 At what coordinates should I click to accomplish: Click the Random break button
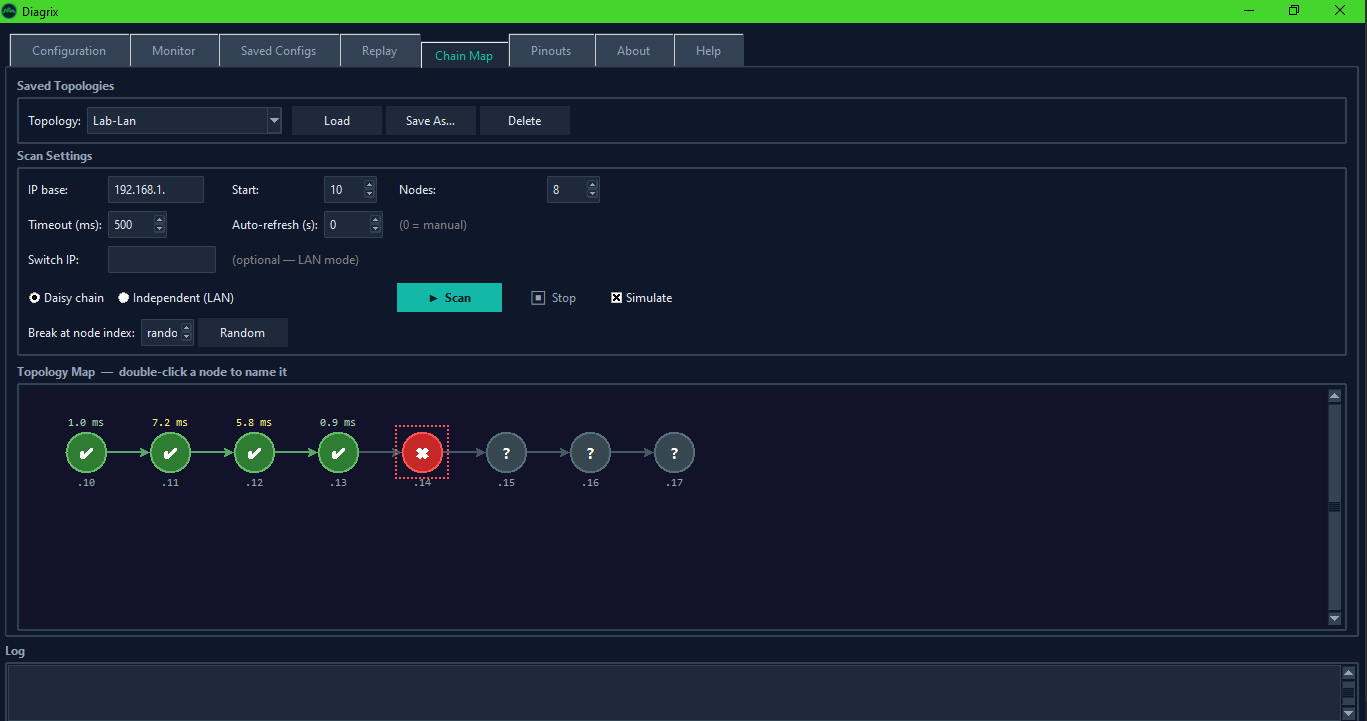tap(243, 333)
